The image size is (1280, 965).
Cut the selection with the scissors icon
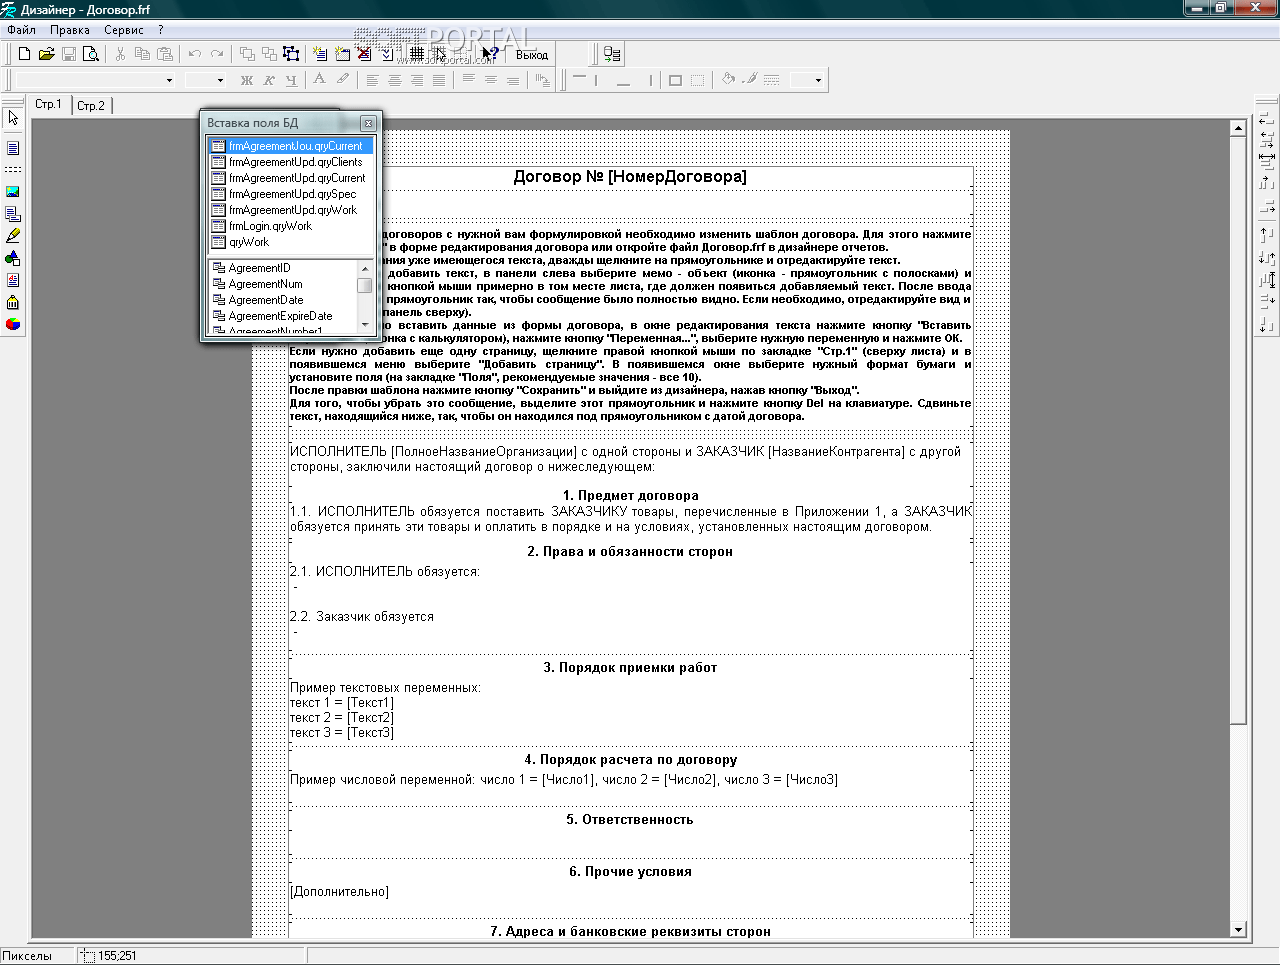[x=120, y=54]
